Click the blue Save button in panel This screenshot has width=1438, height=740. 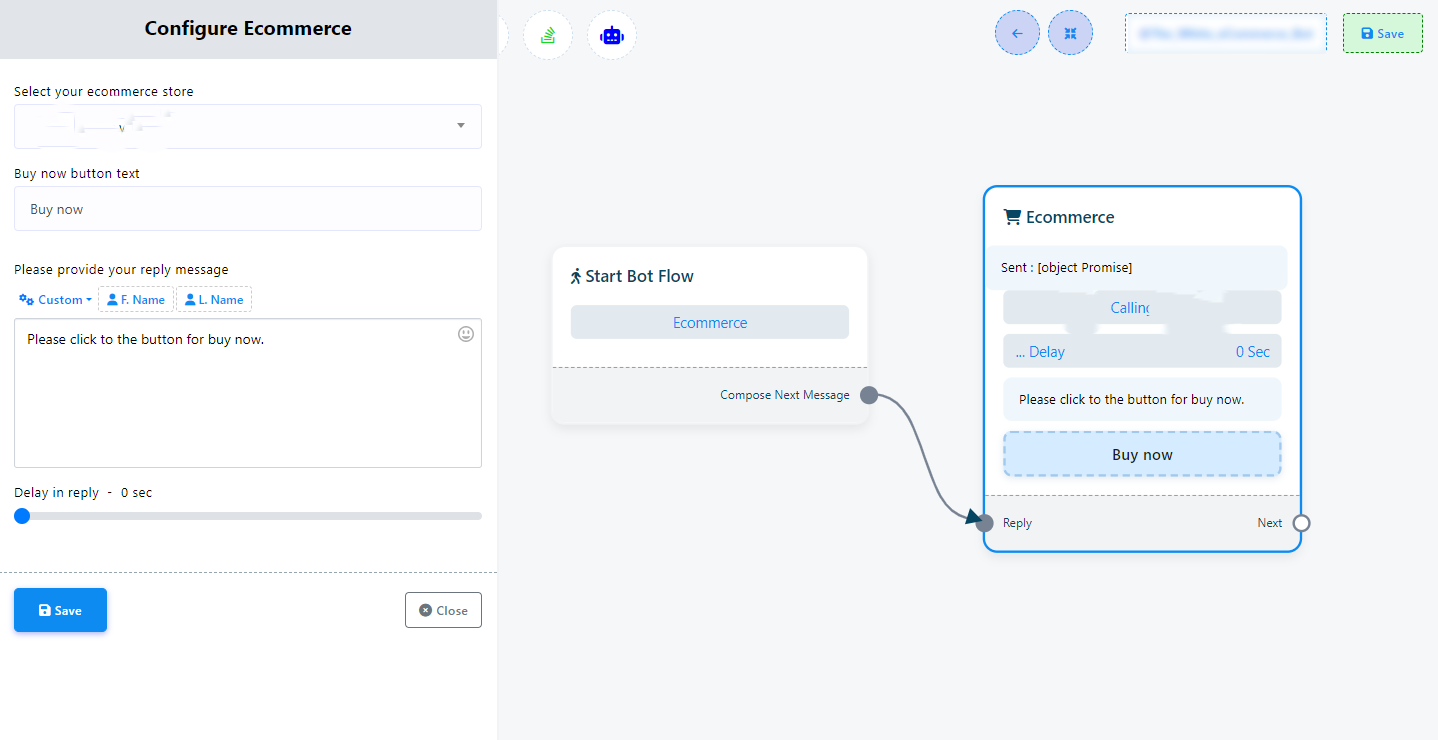click(60, 610)
